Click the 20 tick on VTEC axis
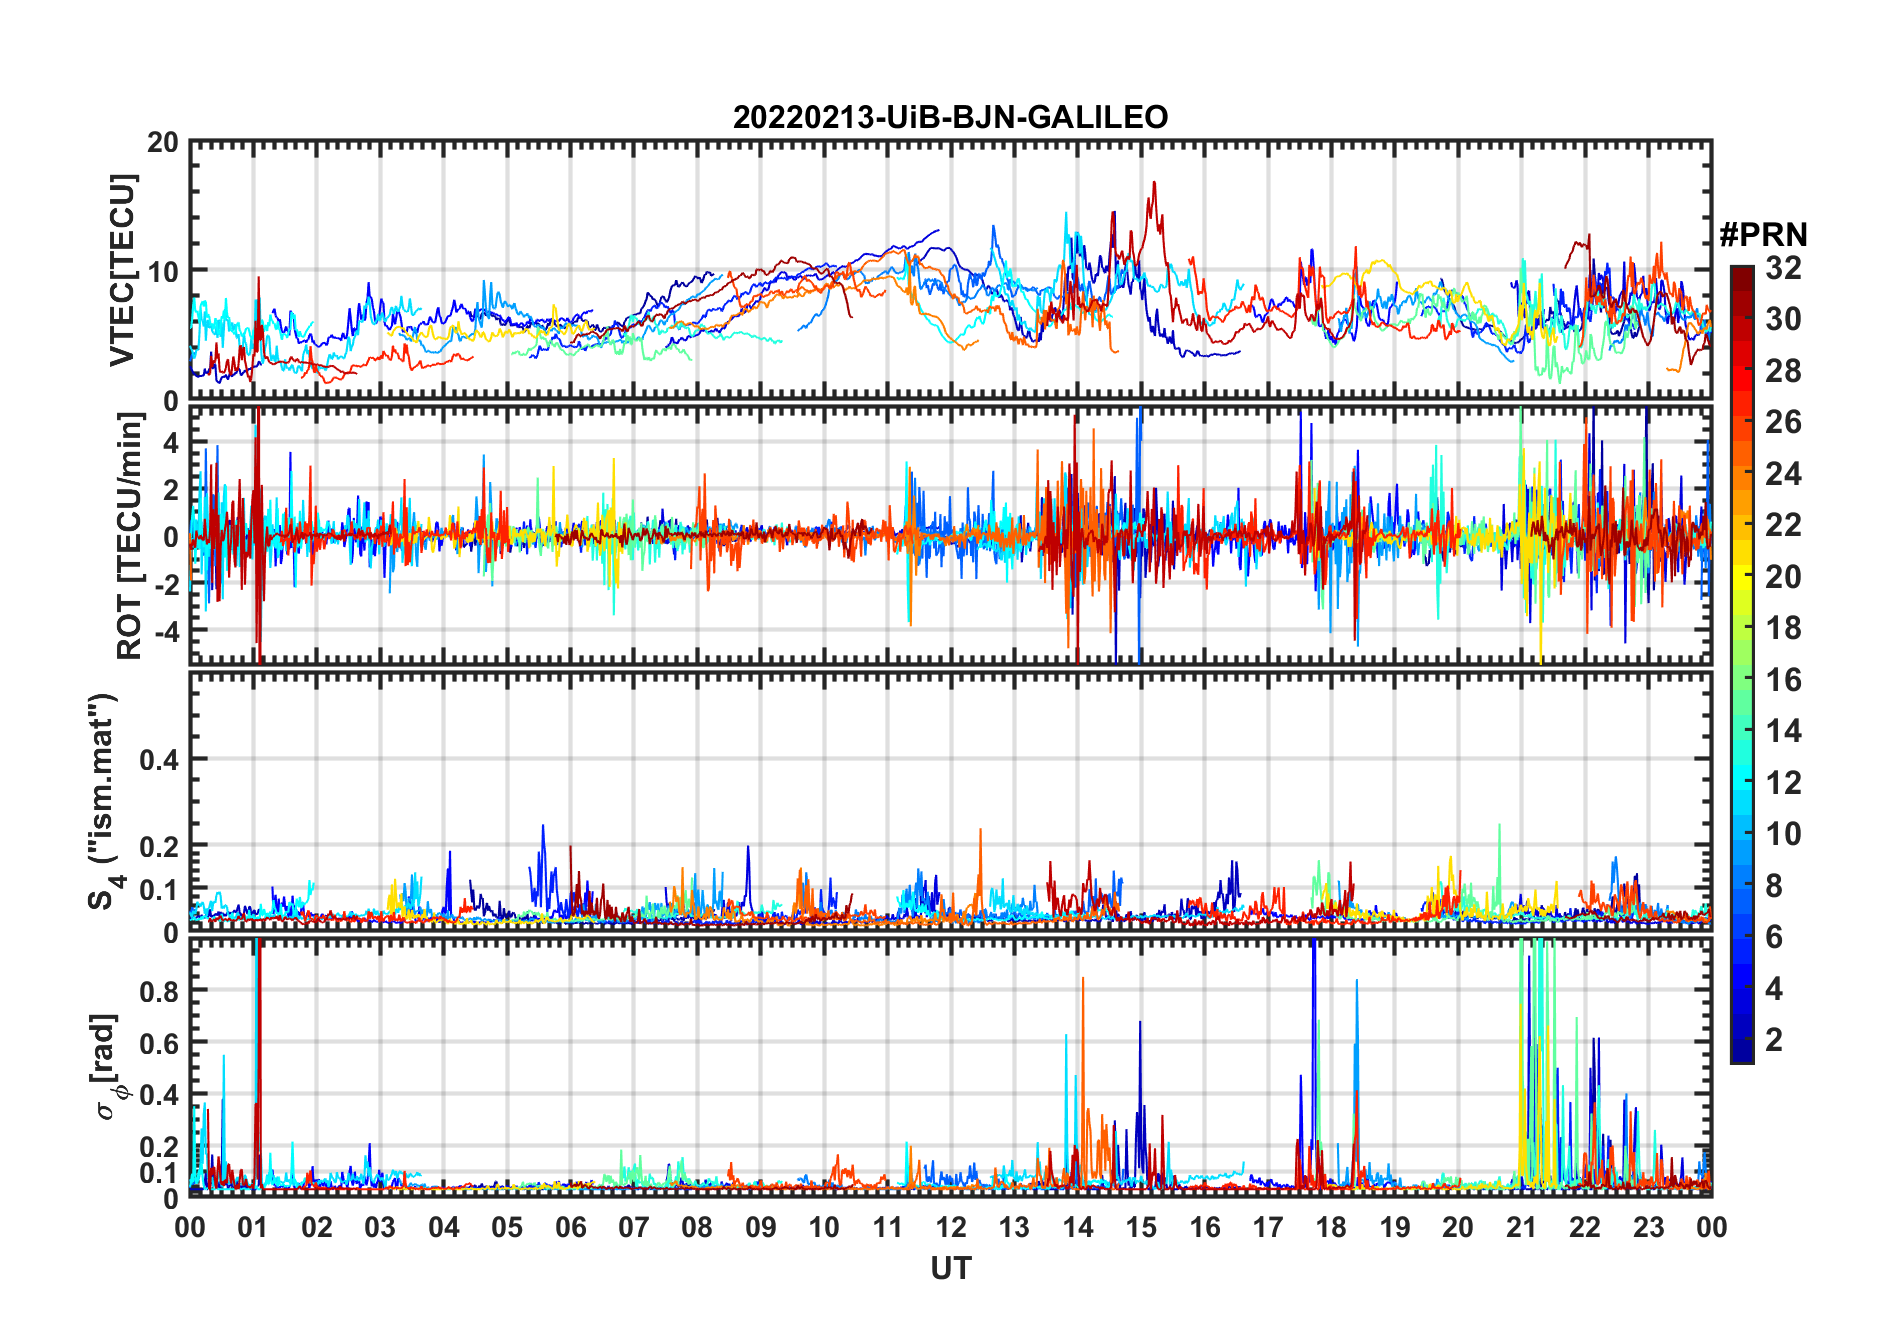The height and width of the screenshot is (1330, 1902). coord(163,142)
